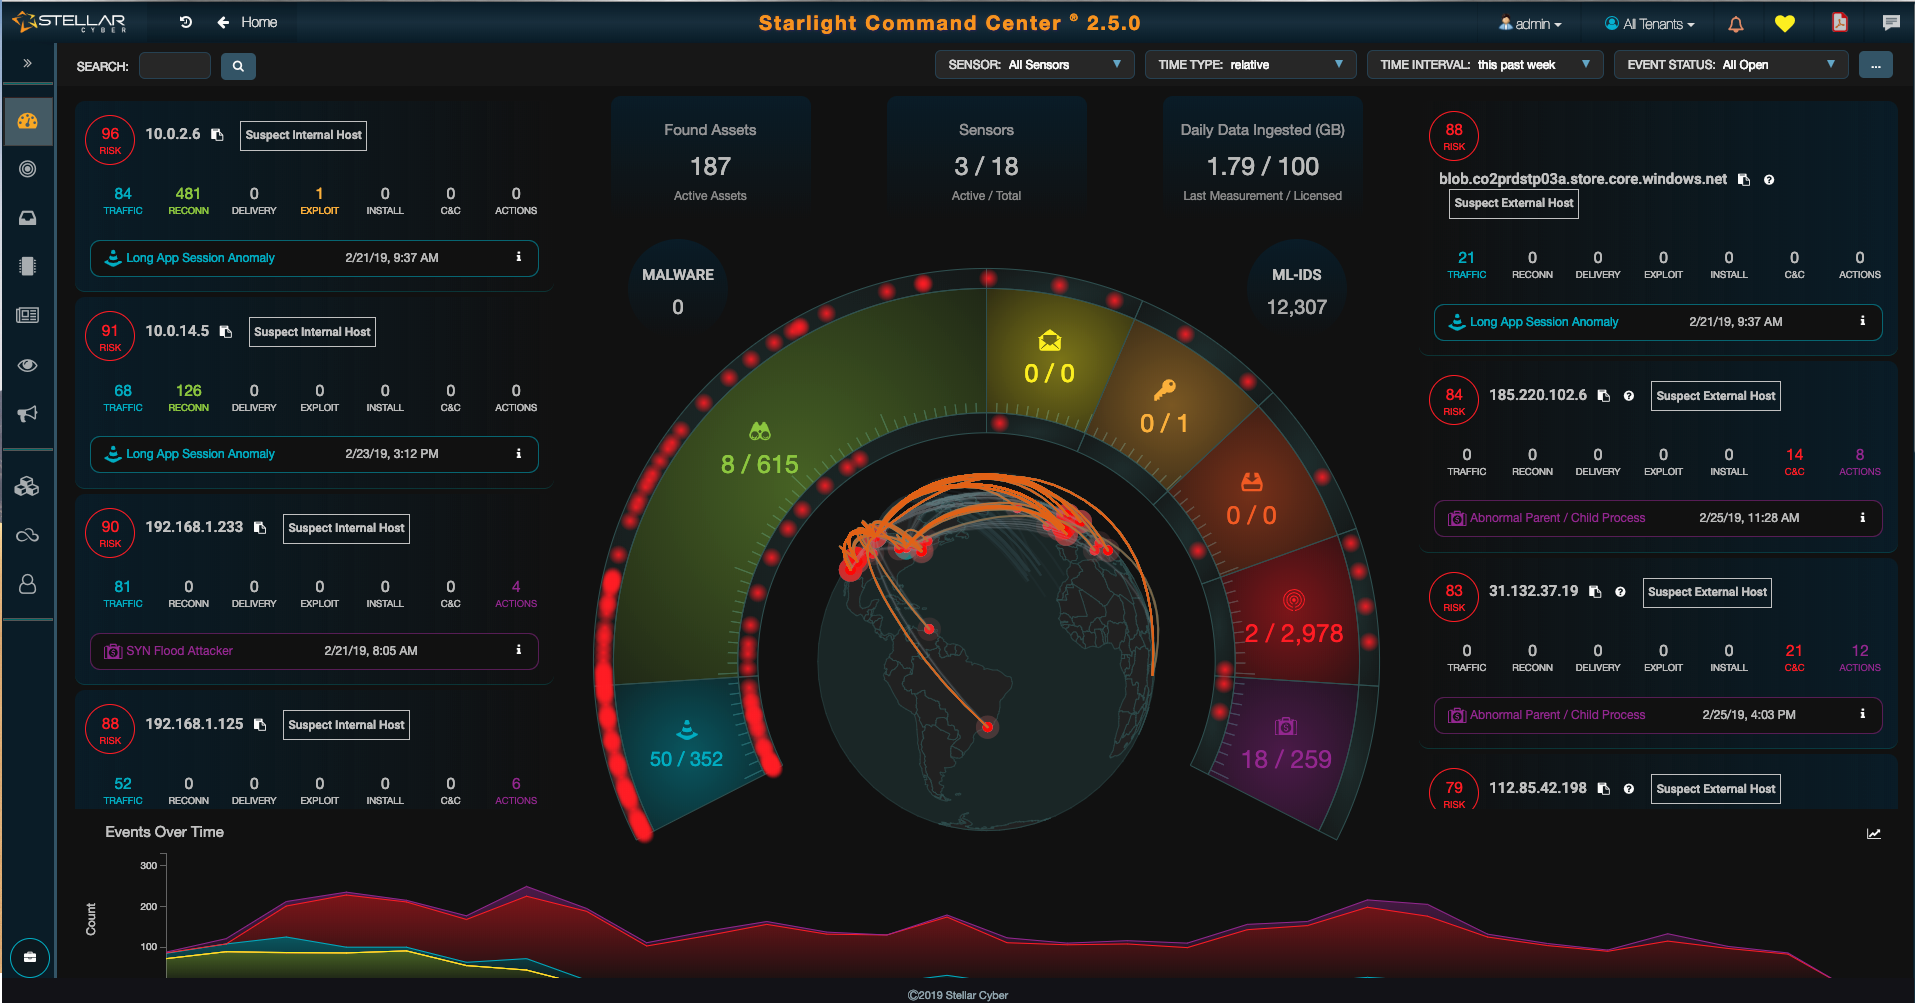Image resolution: width=1915 pixels, height=1003 pixels.
Task: Export report using the PDF icon
Action: click(x=1839, y=23)
